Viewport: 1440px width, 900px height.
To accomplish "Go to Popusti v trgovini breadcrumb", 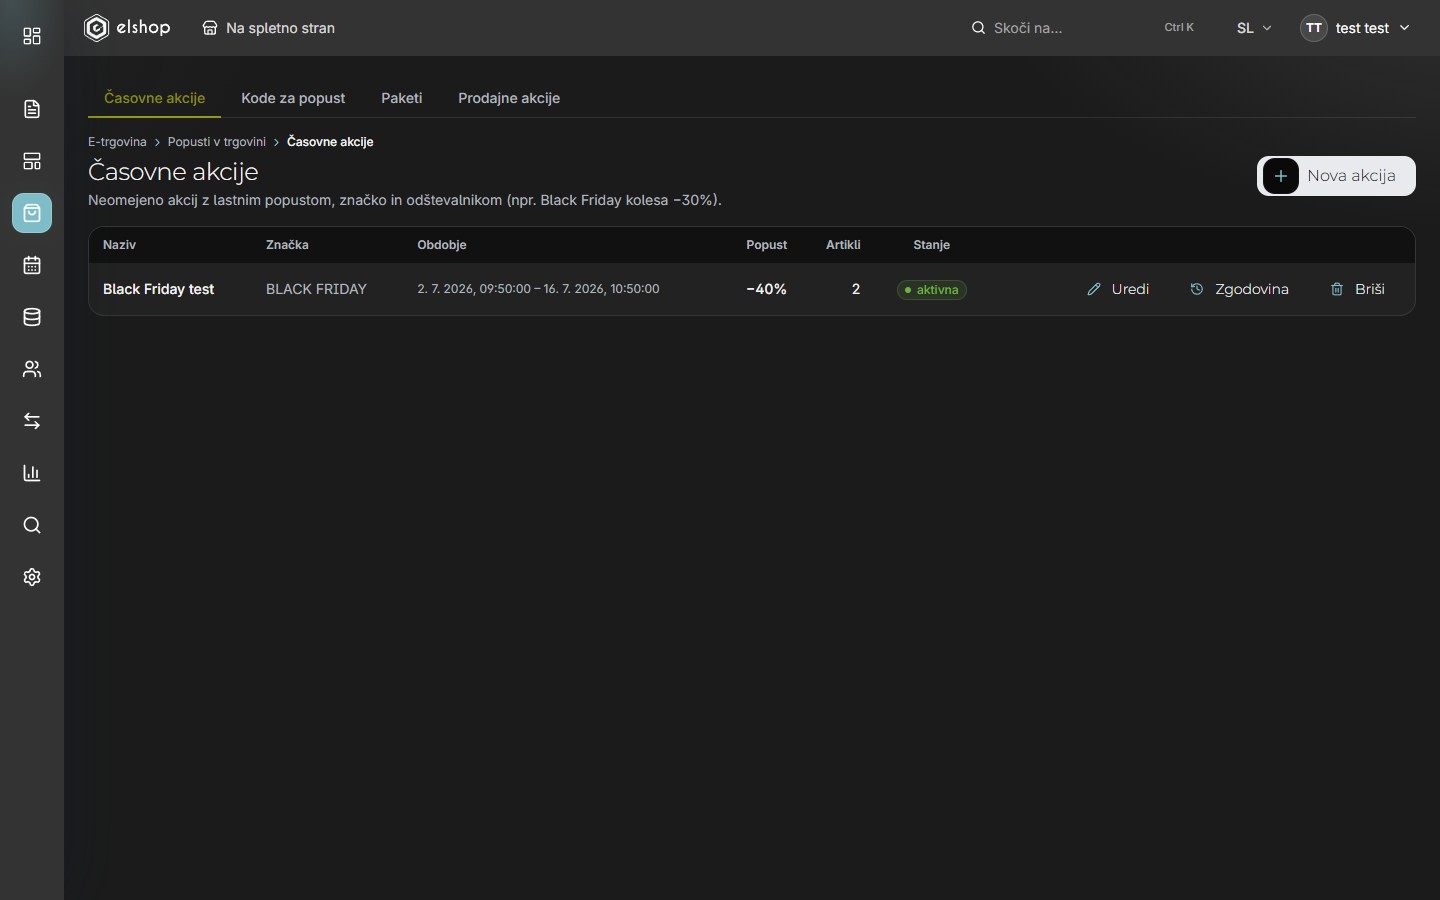I will (217, 142).
